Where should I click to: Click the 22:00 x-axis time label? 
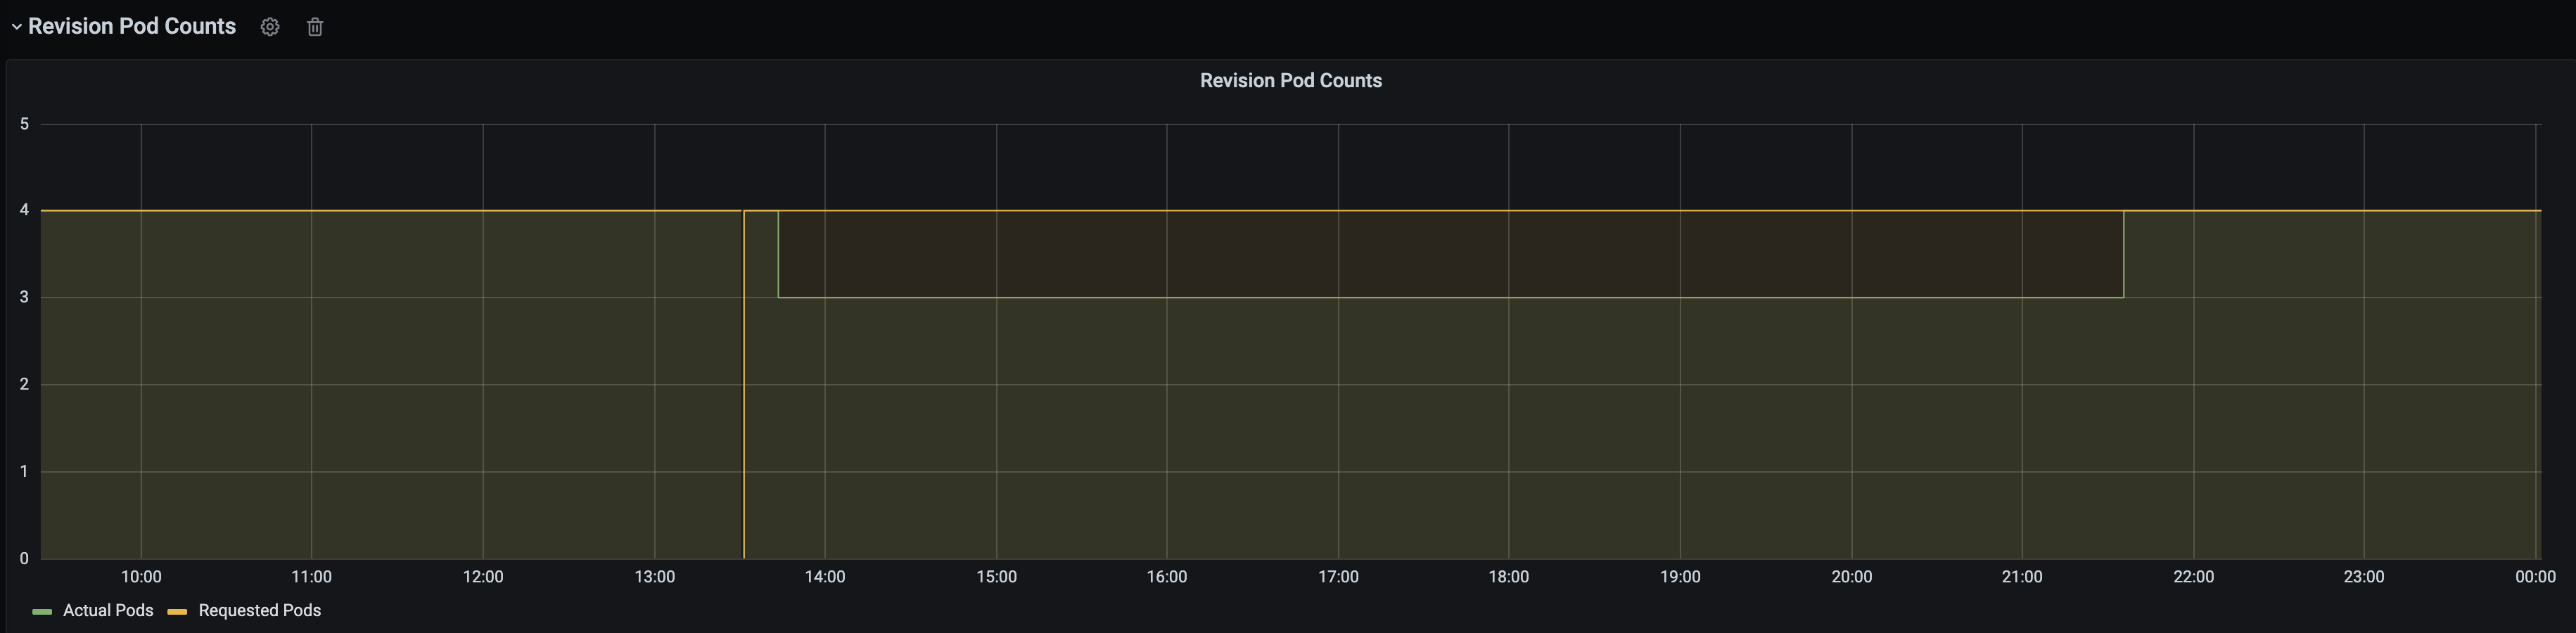2193,577
